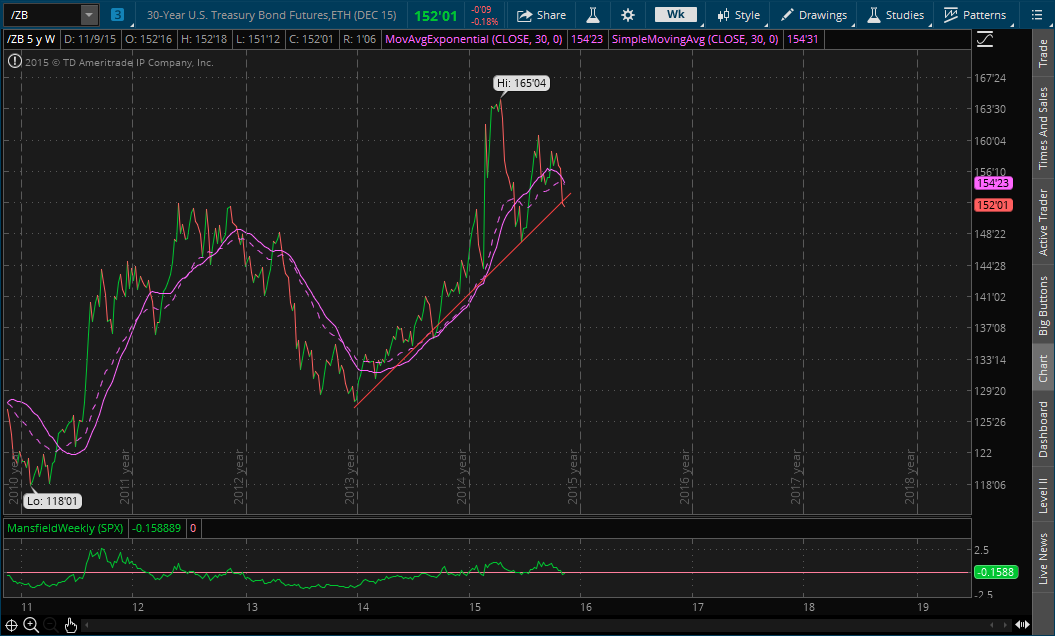The image size is (1055, 636).
Task: Click the crosshair cursor icon
Action: (x=11, y=625)
